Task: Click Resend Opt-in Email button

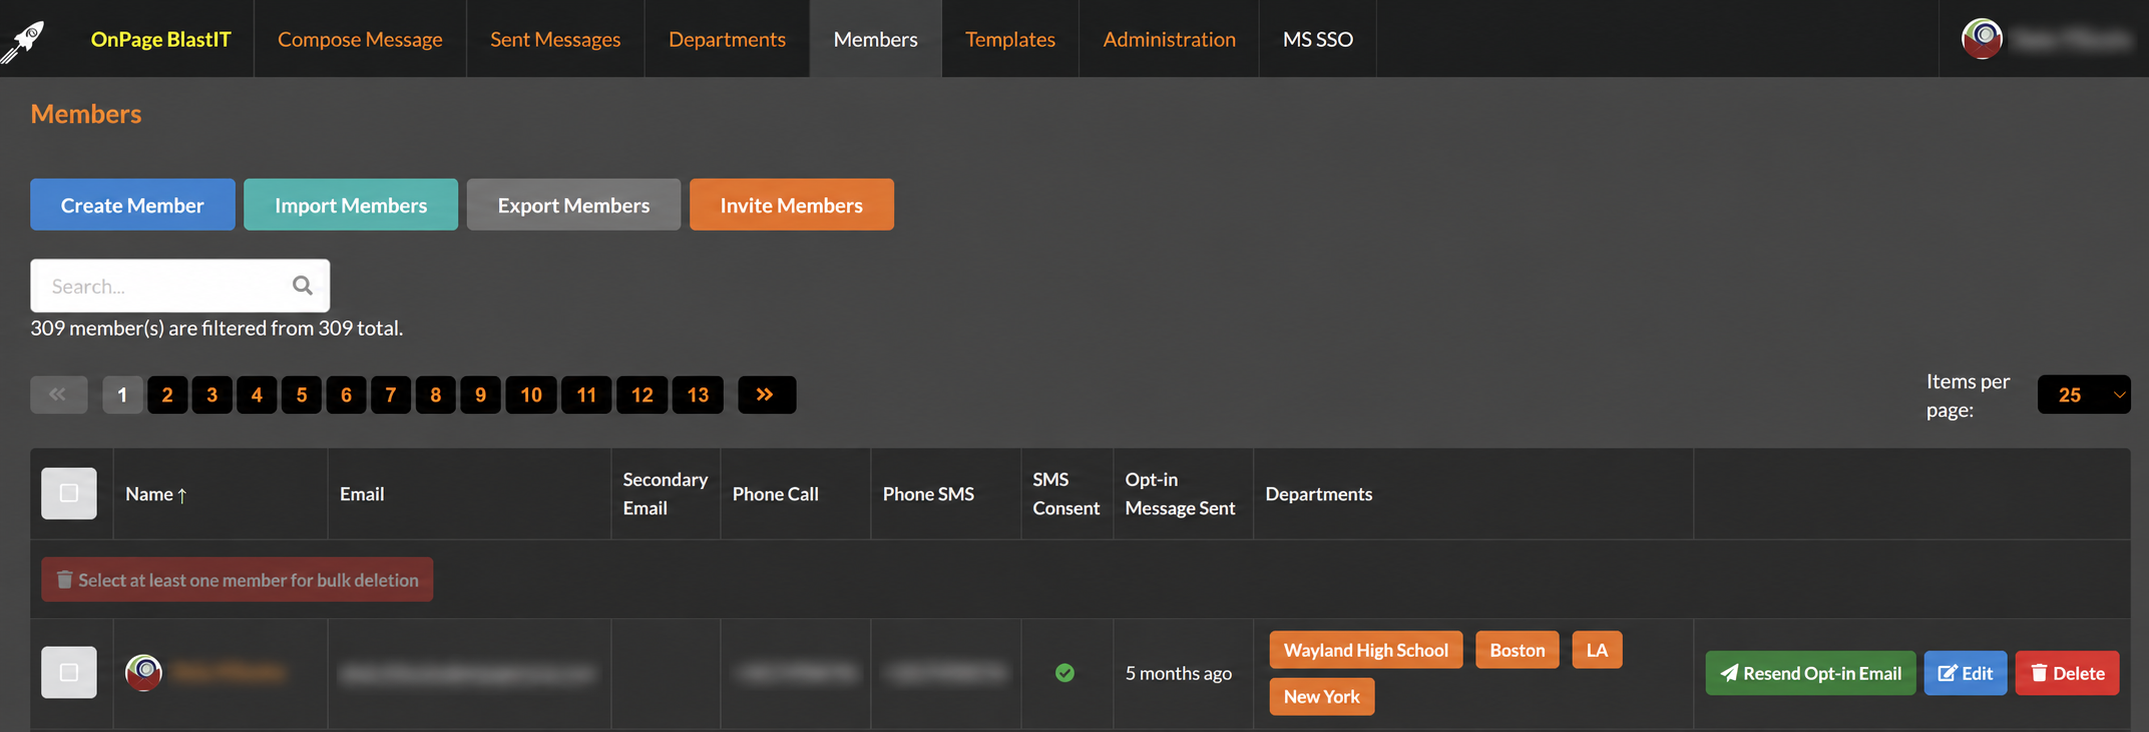Action: pyautogui.click(x=1811, y=673)
